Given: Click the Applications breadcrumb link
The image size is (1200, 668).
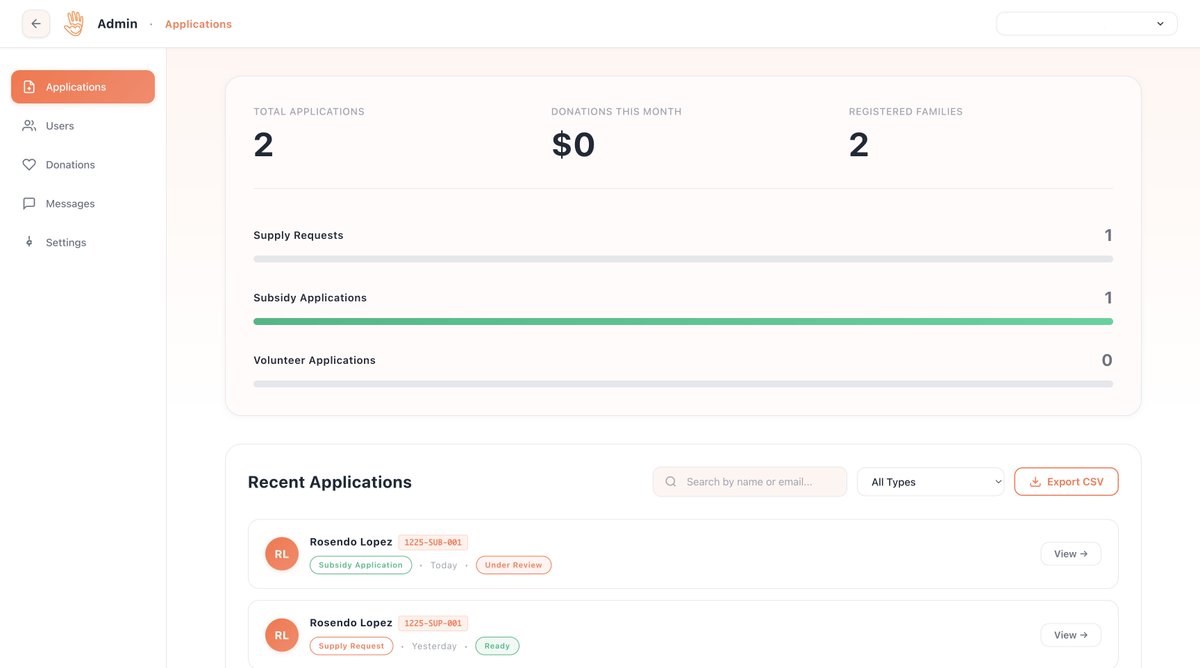Looking at the screenshot, I should click(x=198, y=24).
